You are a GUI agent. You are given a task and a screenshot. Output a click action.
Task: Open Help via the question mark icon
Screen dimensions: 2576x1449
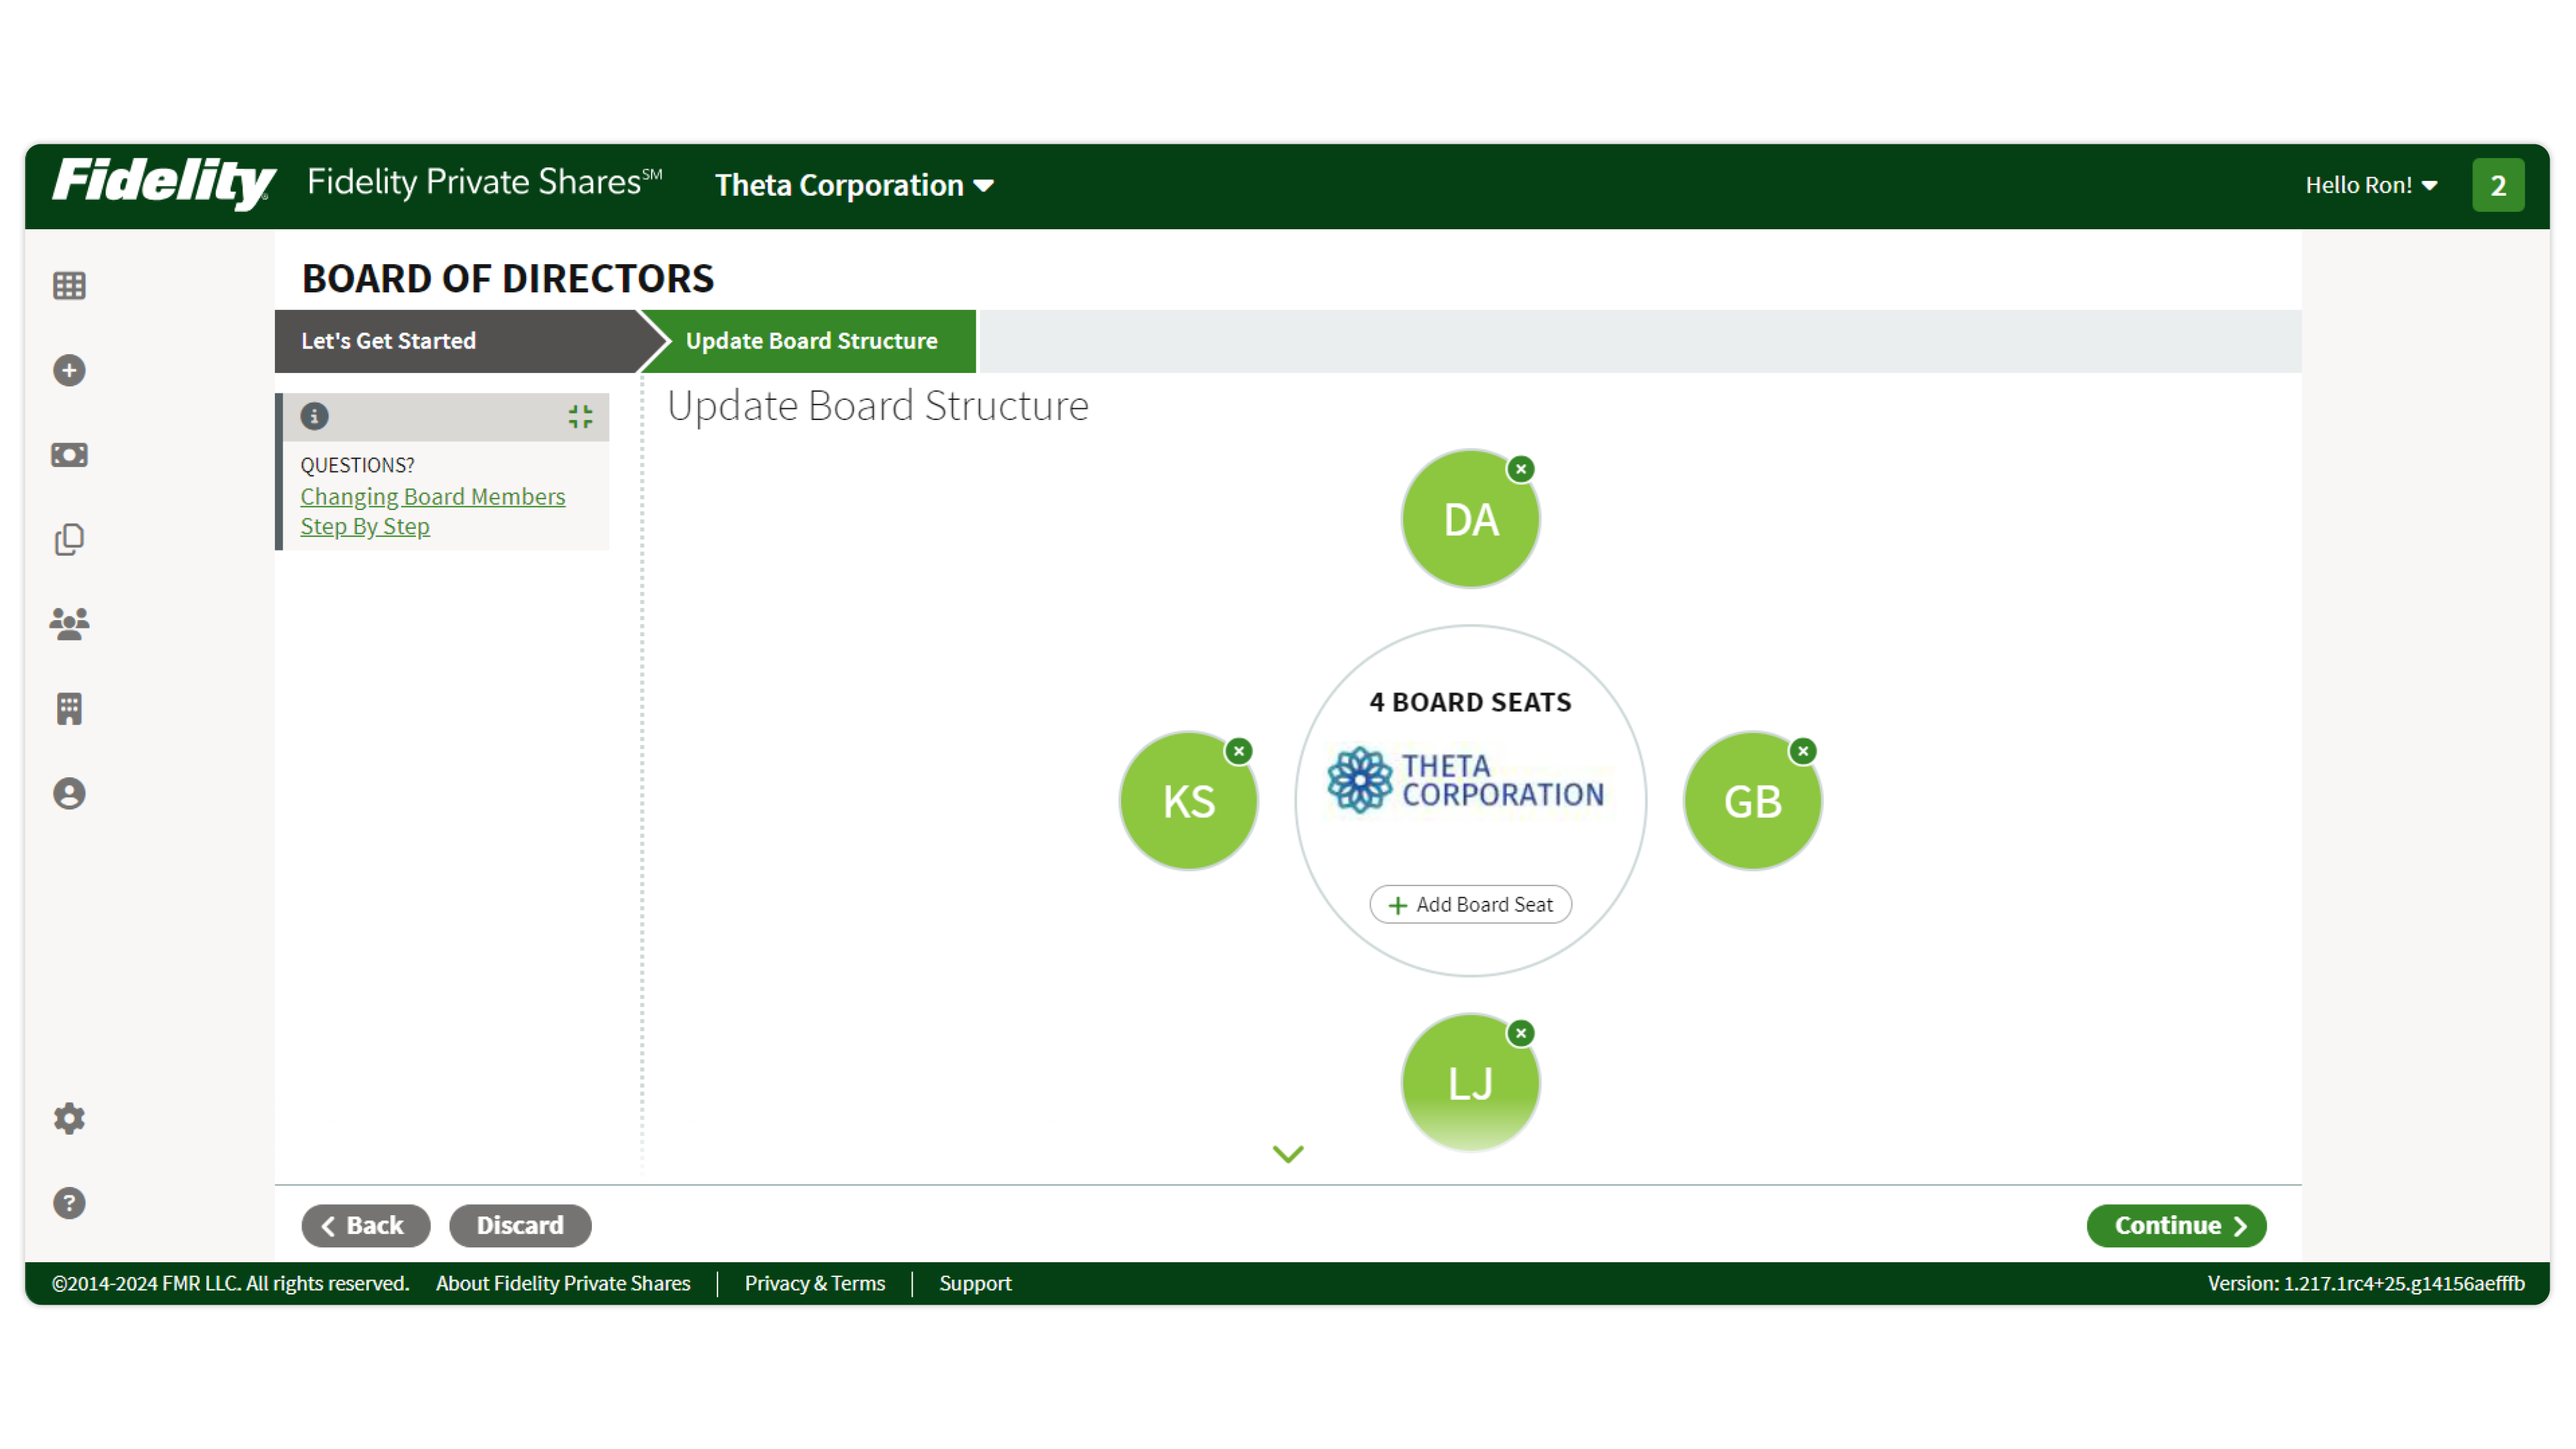tap(68, 1203)
